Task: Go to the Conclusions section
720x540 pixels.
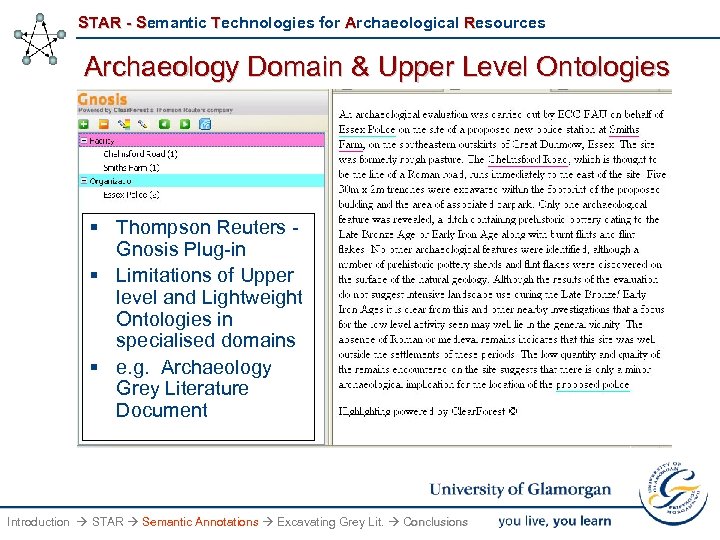Action: 435,522
